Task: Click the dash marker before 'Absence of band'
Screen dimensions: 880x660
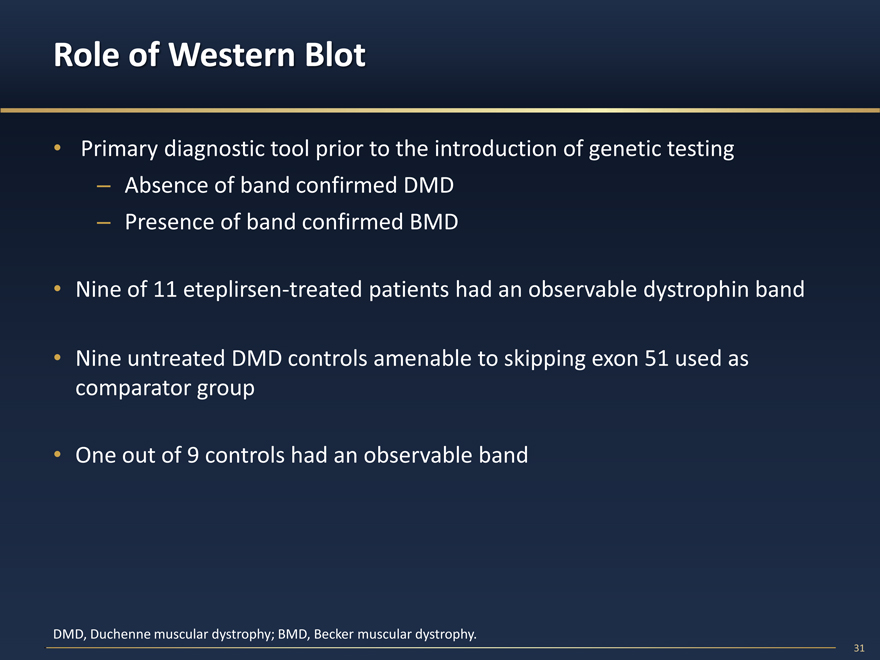Action: 104,186
